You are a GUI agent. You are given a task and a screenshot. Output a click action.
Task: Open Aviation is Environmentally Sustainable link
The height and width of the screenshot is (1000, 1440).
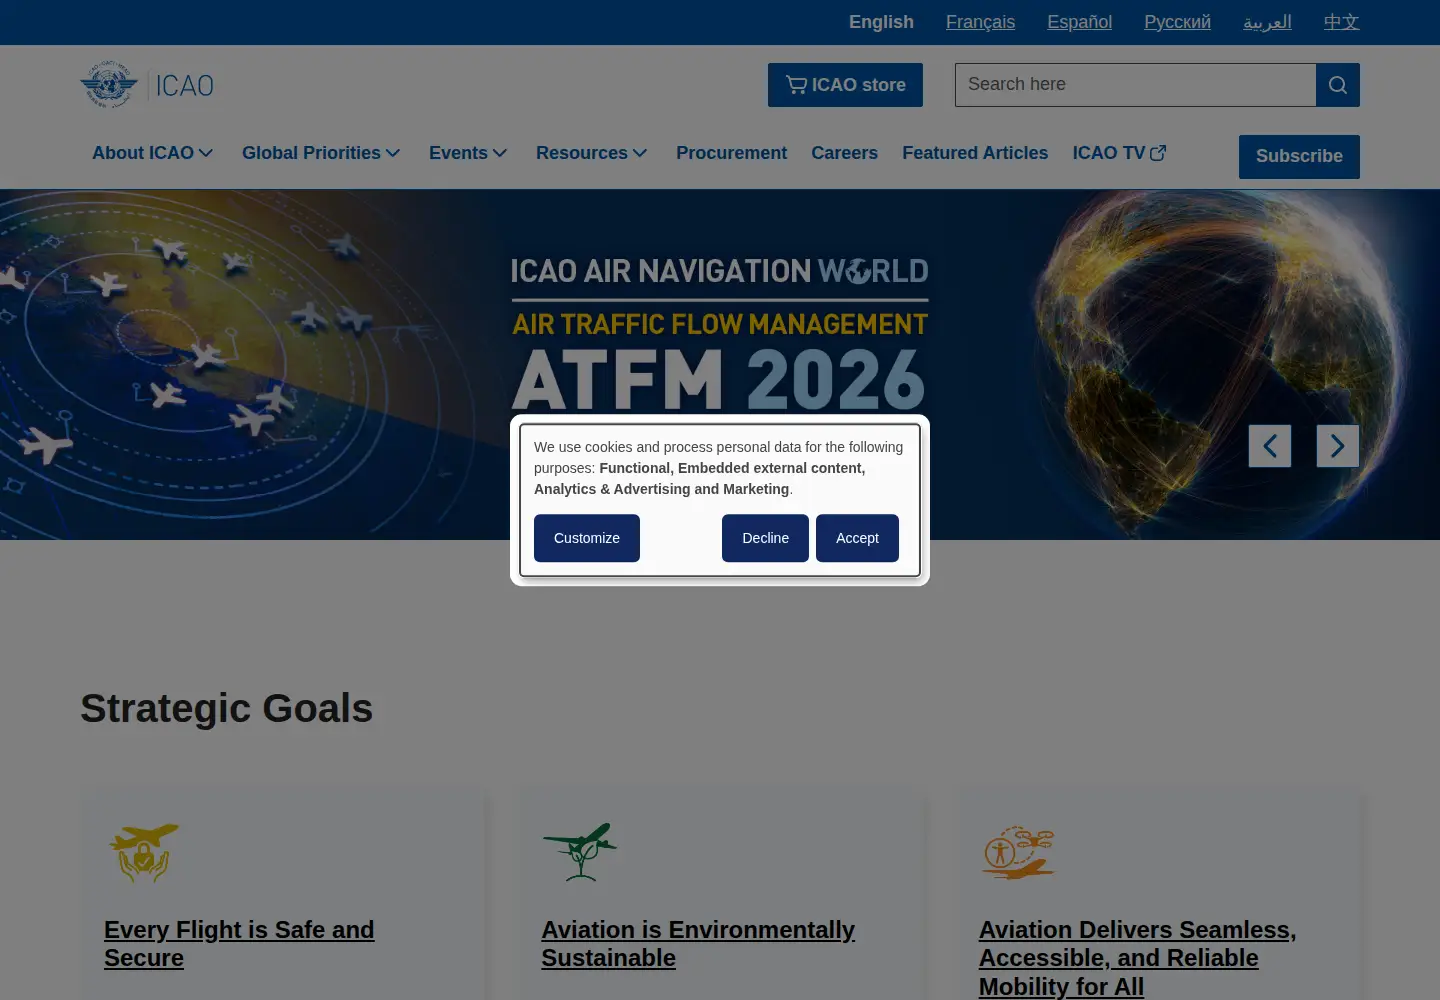(x=698, y=944)
